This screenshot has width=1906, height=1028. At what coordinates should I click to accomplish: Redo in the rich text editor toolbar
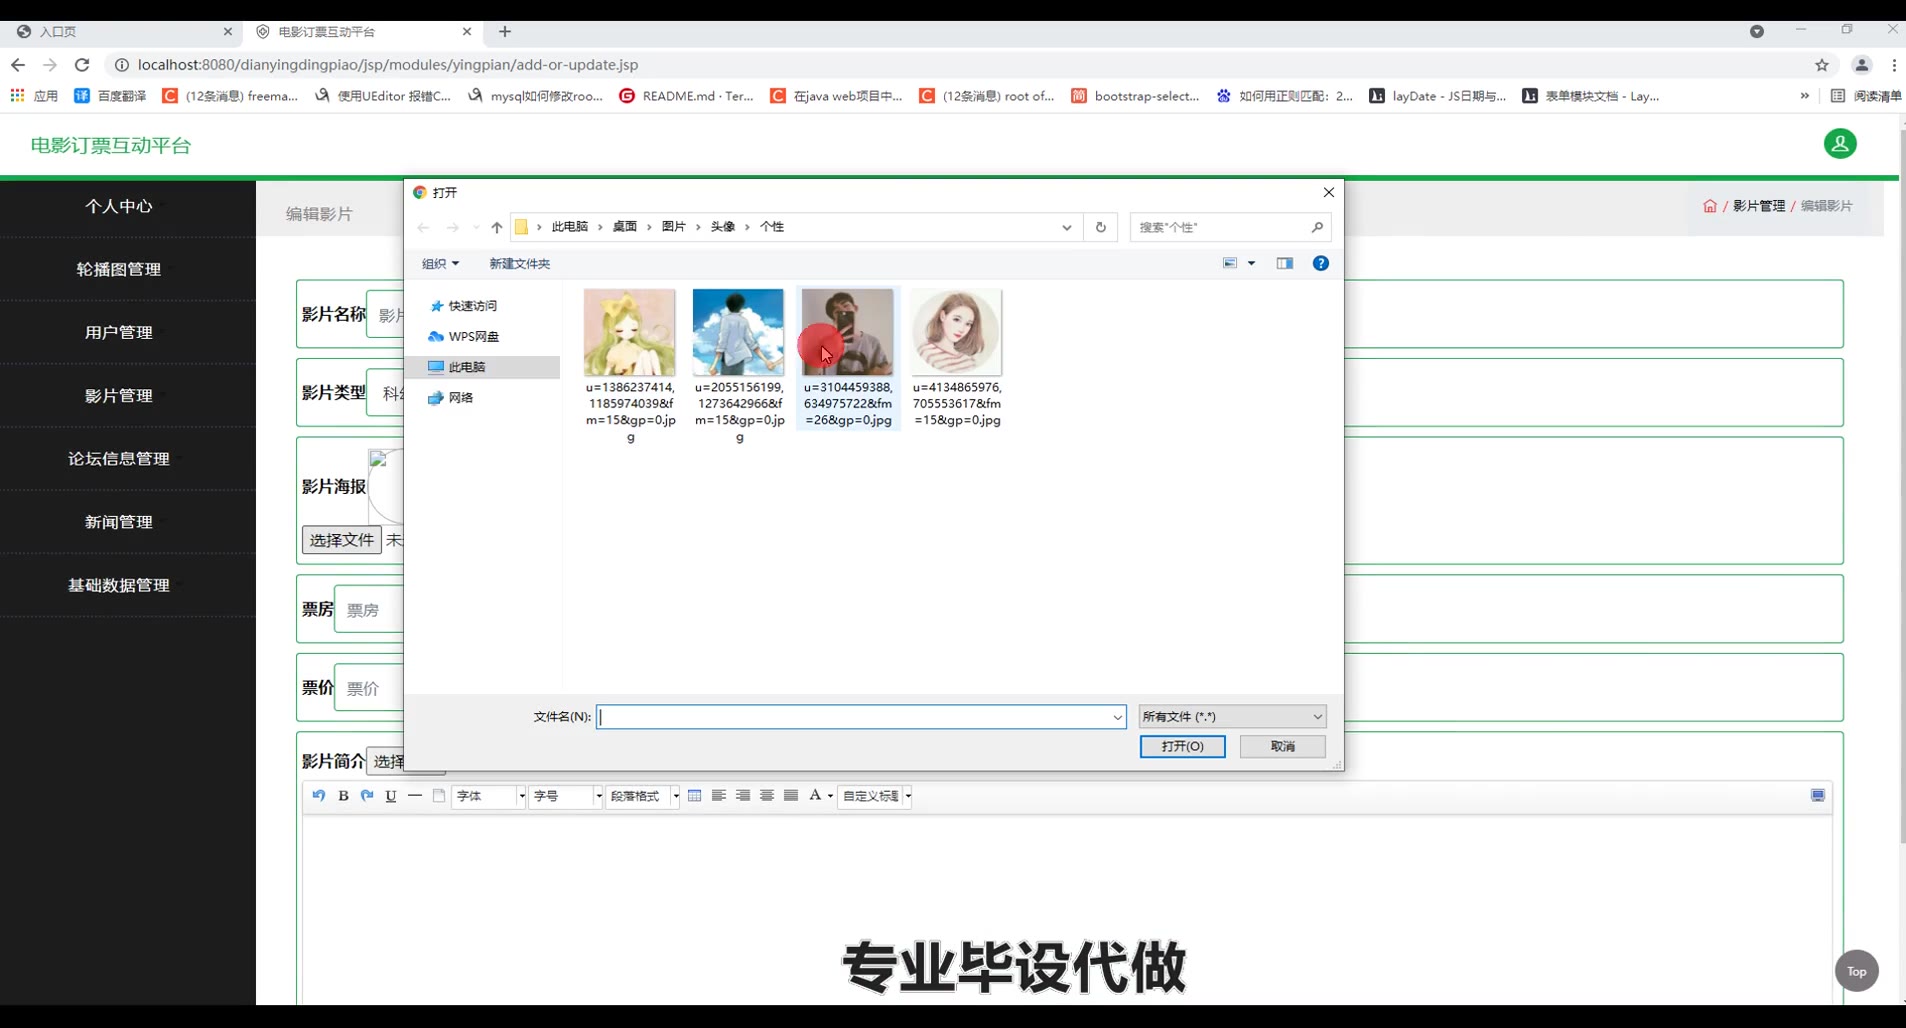pos(367,796)
